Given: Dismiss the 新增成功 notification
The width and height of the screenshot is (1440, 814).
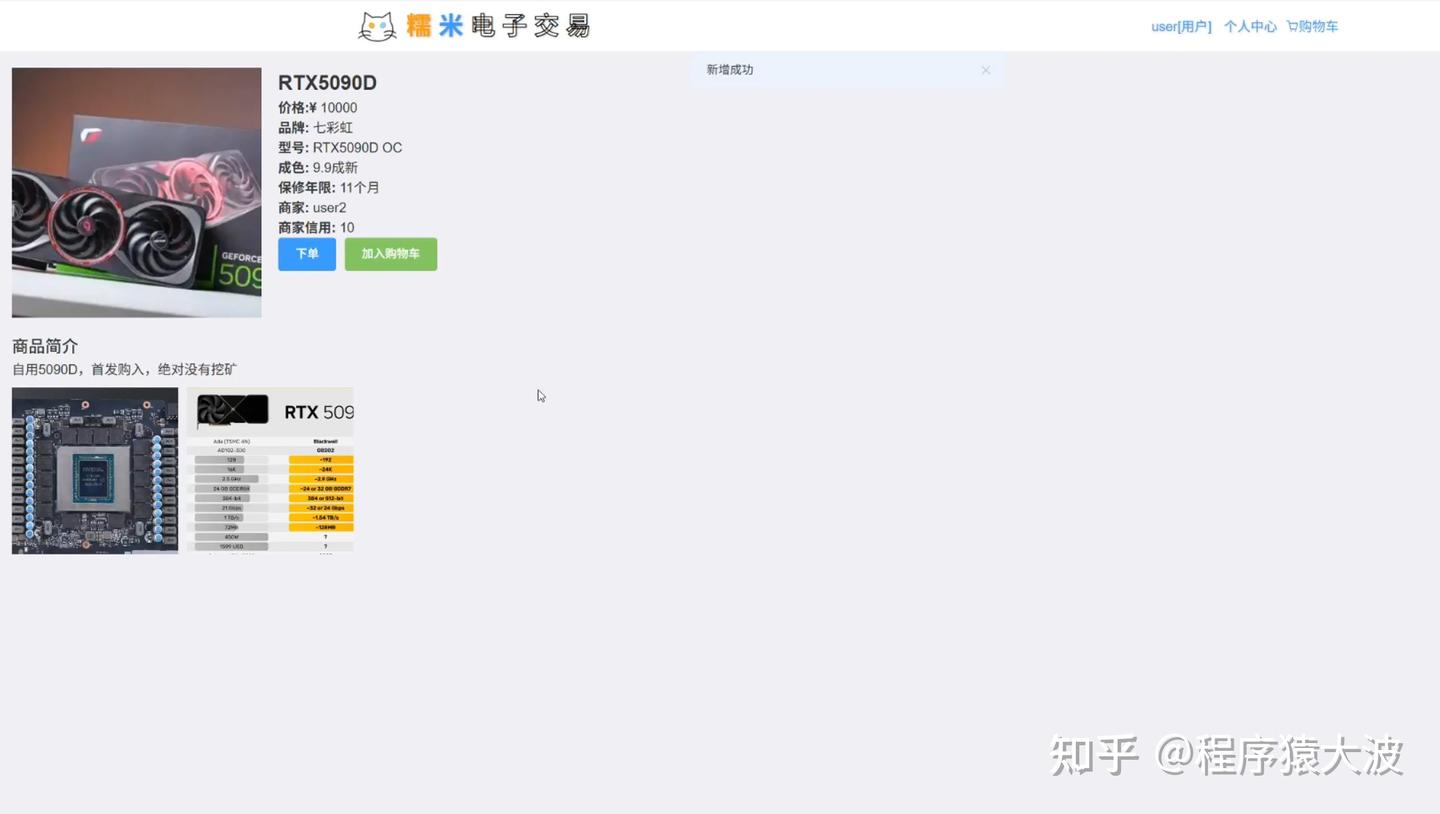Looking at the screenshot, I should coord(985,70).
